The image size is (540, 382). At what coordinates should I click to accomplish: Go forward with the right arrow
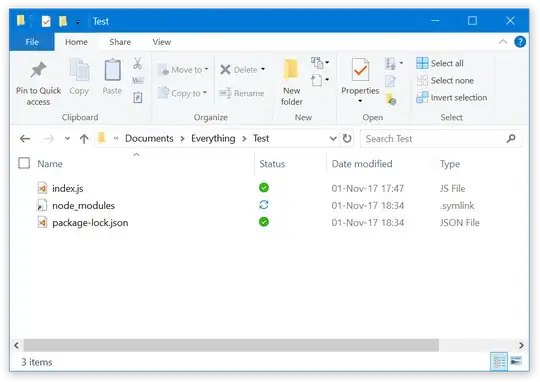coord(49,139)
